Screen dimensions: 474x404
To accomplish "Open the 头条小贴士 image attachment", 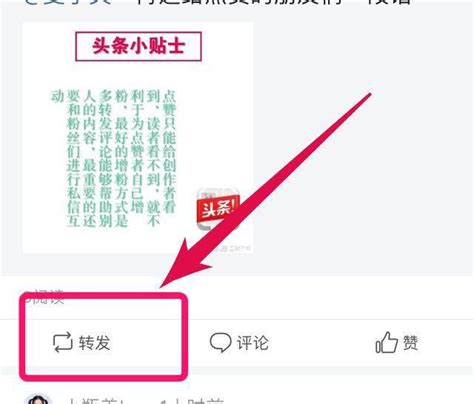I will tap(138, 138).
